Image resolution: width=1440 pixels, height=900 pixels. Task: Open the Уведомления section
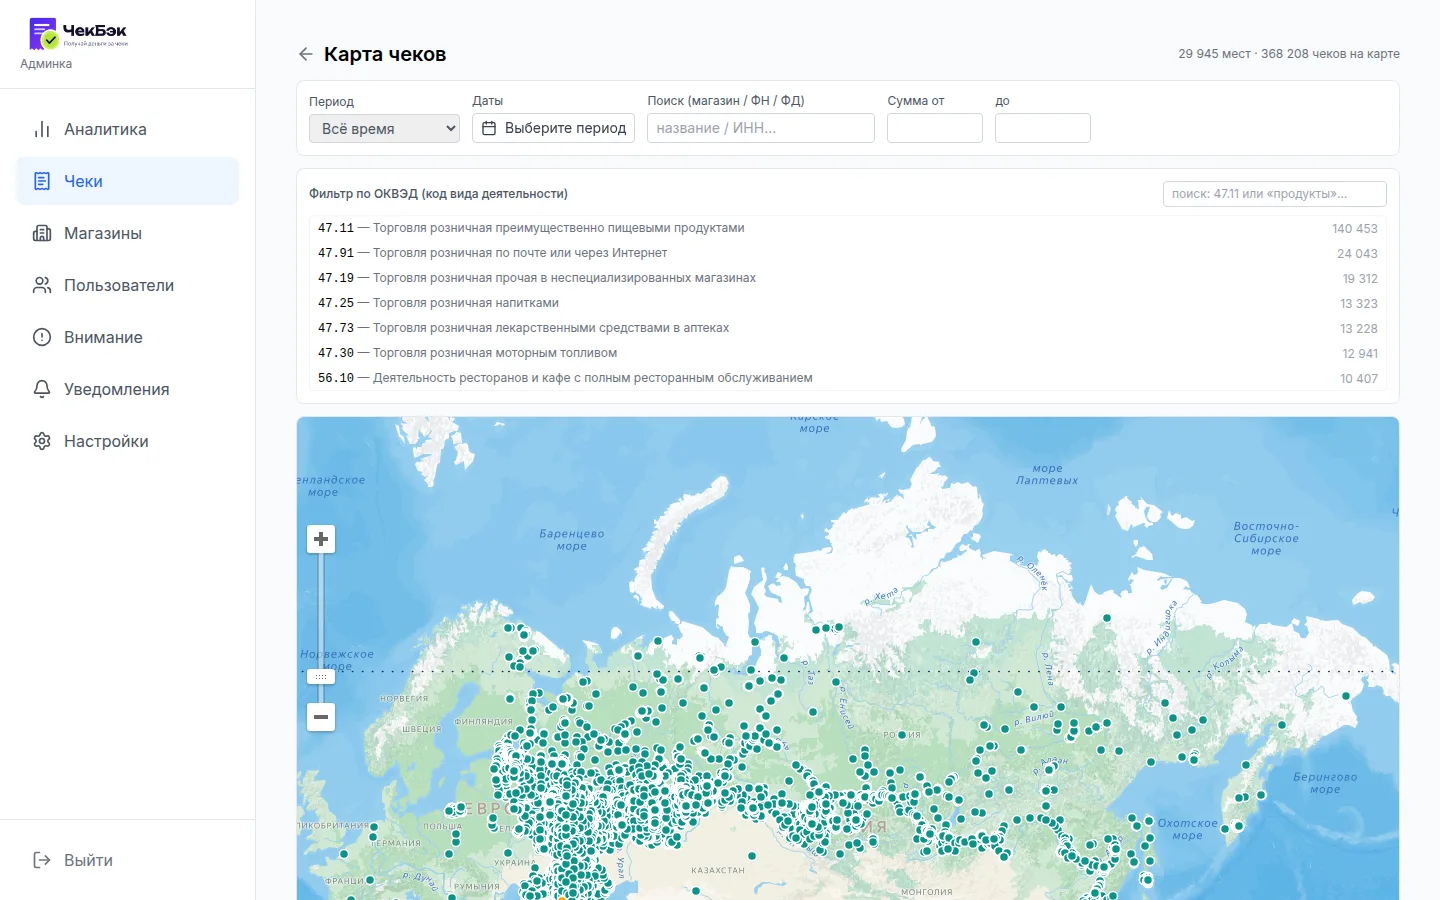pos(127,389)
